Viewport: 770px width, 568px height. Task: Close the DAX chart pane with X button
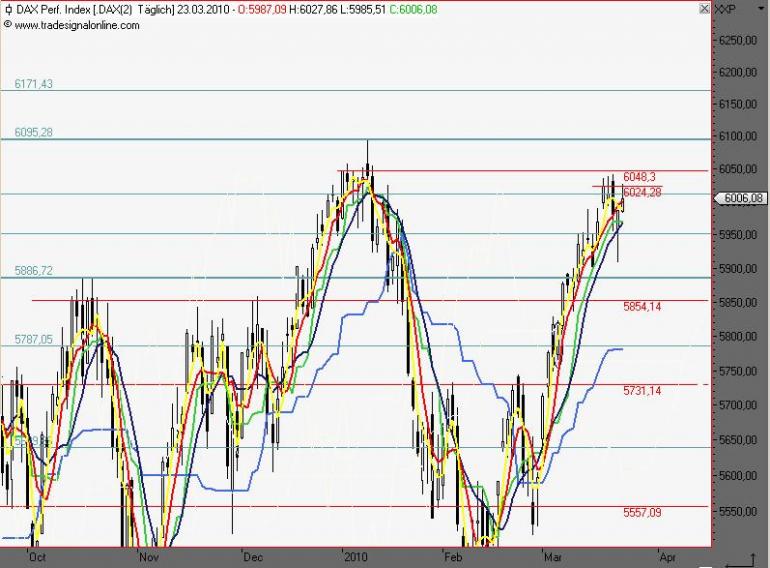point(704,8)
